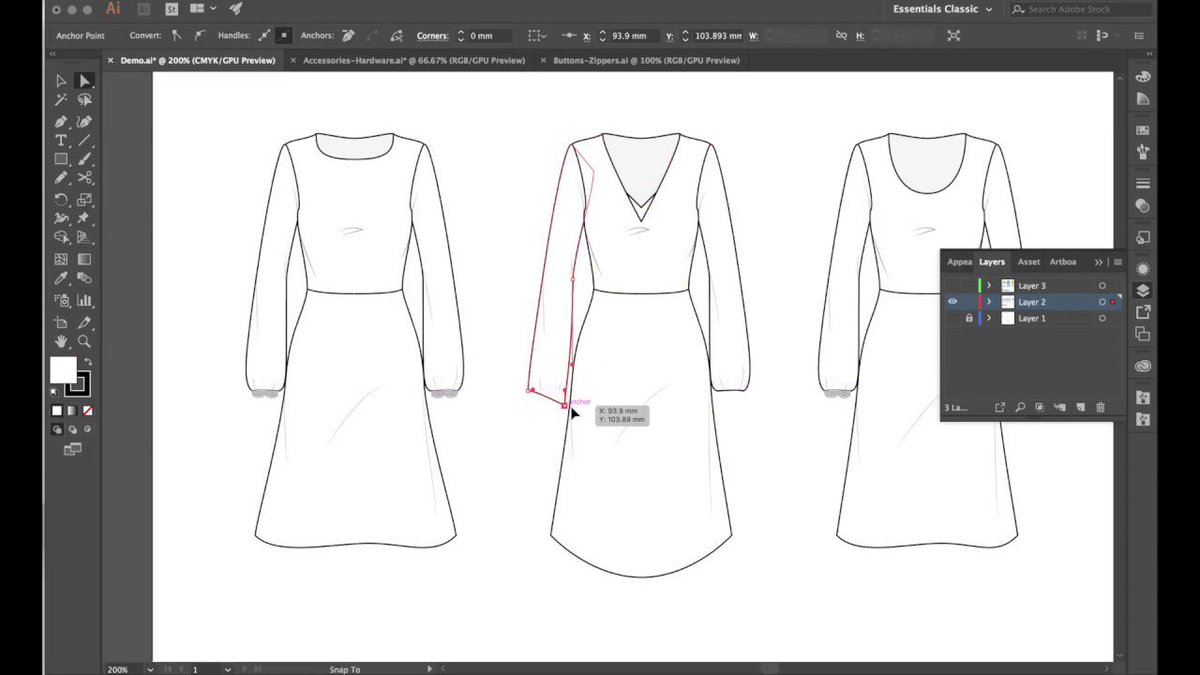Toggle visibility eye of Layer 2
This screenshot has height=675, width=1200.
(x=952, y=302)
